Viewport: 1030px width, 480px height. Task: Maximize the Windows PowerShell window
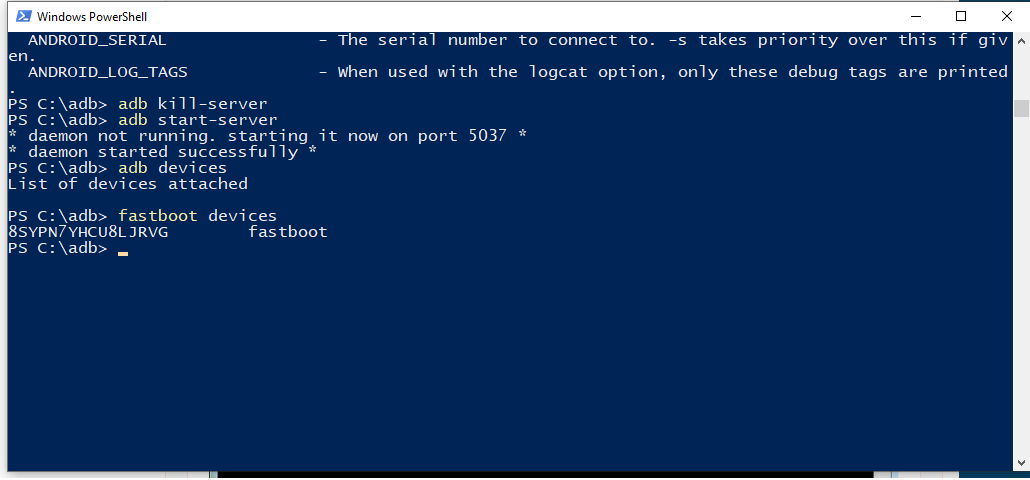pyautogui.click(x=961, y=16)
